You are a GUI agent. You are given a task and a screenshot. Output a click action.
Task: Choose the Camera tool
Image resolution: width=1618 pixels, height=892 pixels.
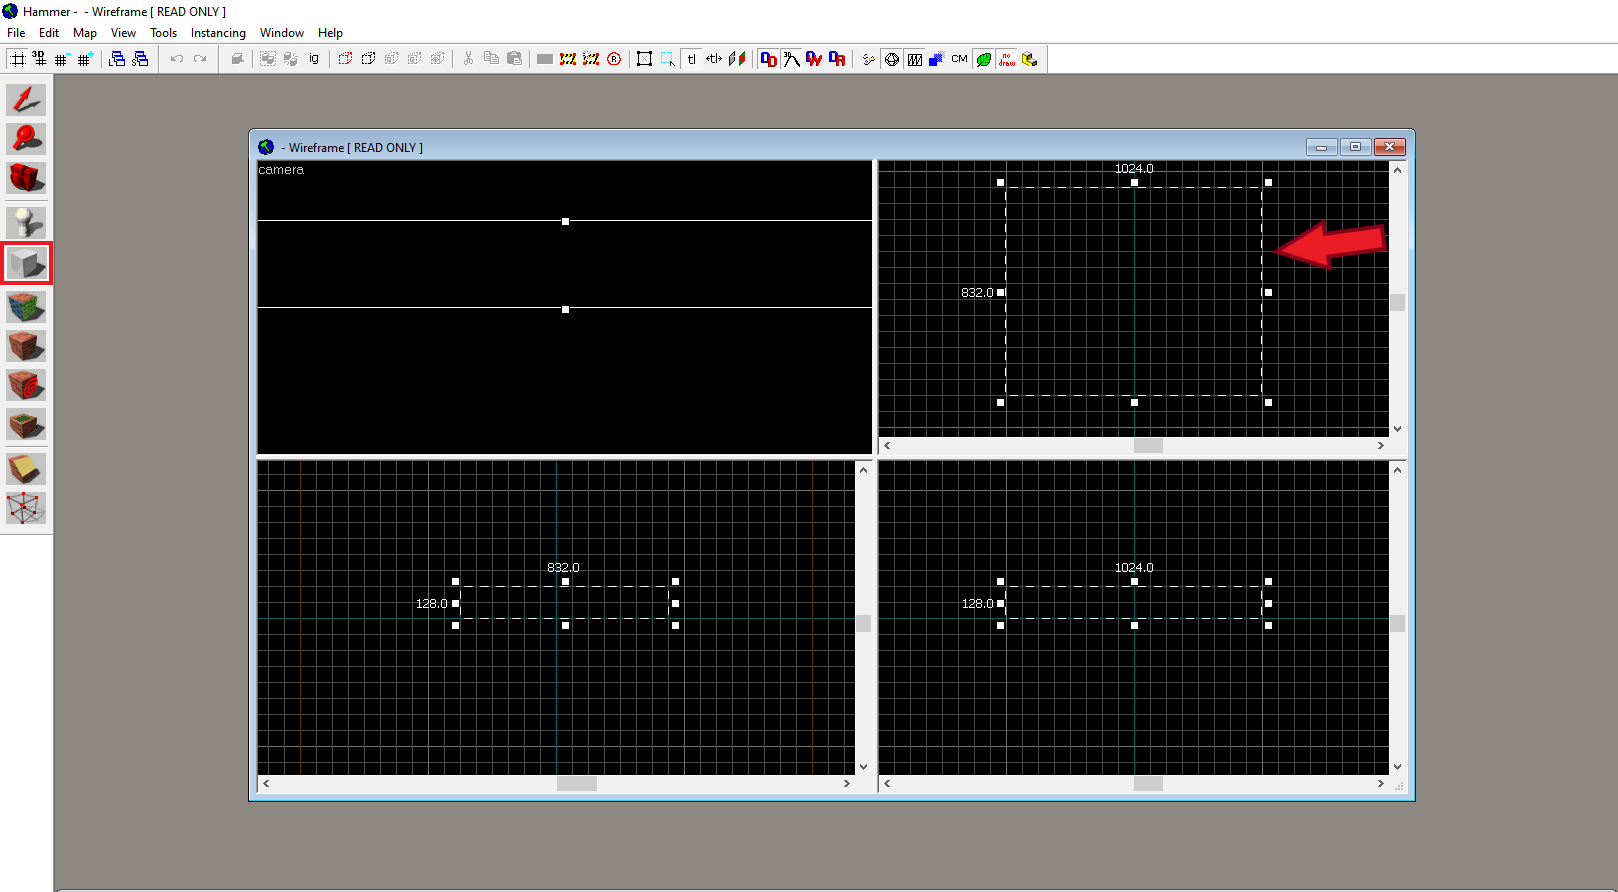click(x=26, y=178)
